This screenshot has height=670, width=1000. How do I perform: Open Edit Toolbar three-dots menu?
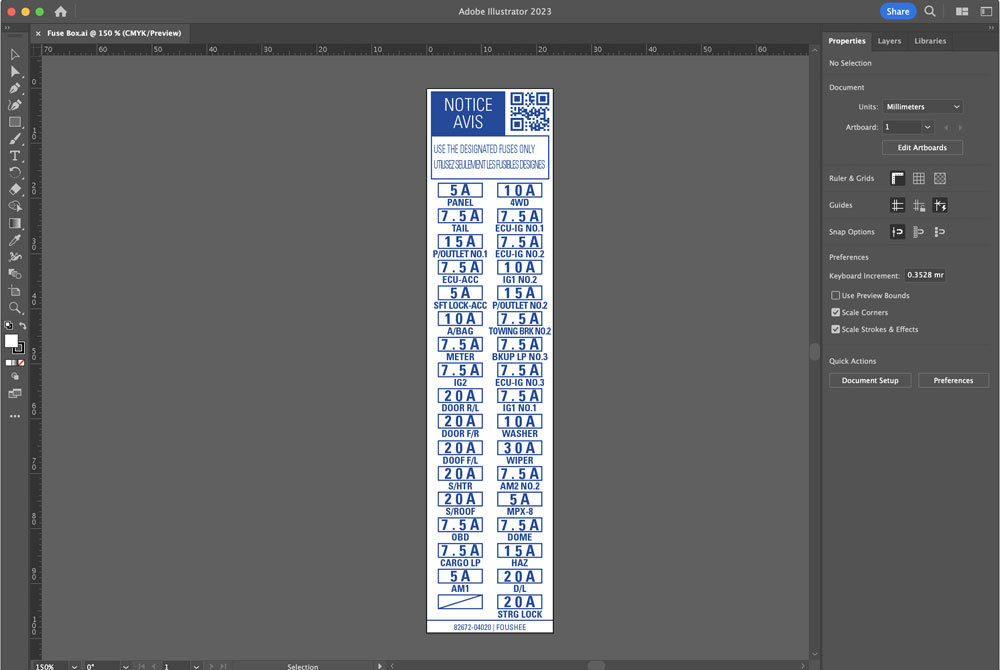point(15,416)
